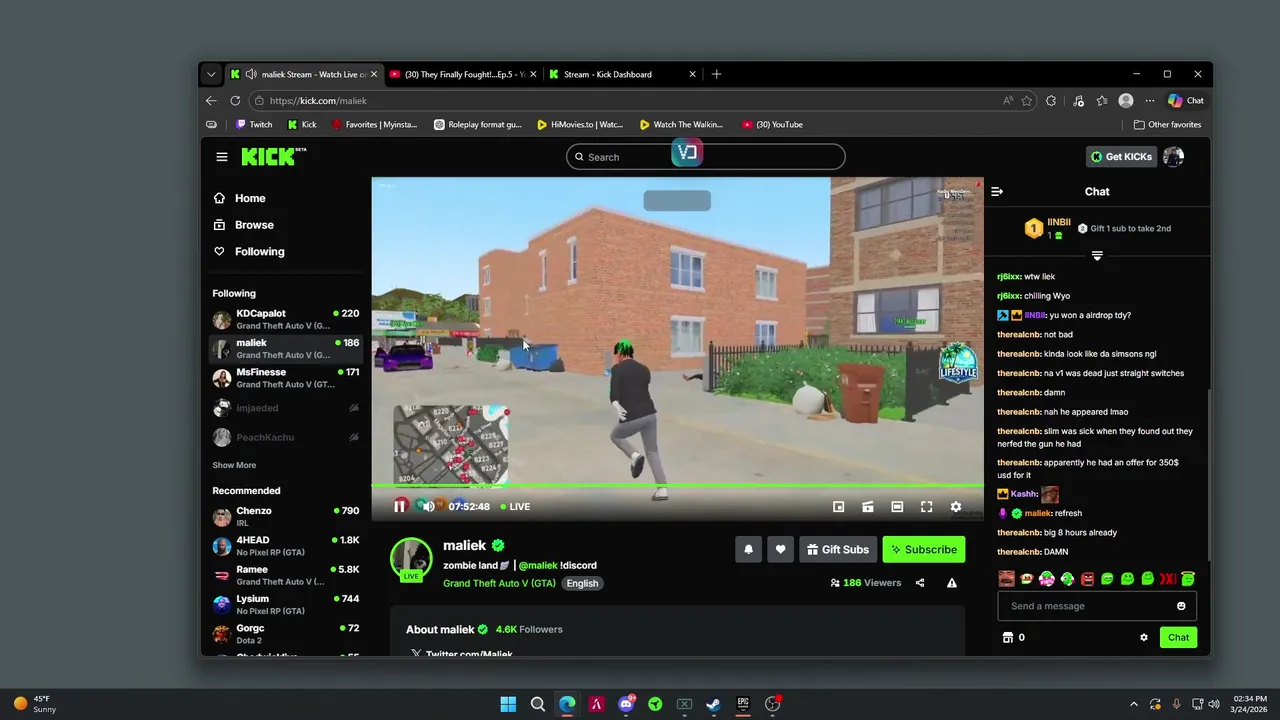Open video player settings gear
This screenshot has height=720, width=1280.
click(956, 507)
